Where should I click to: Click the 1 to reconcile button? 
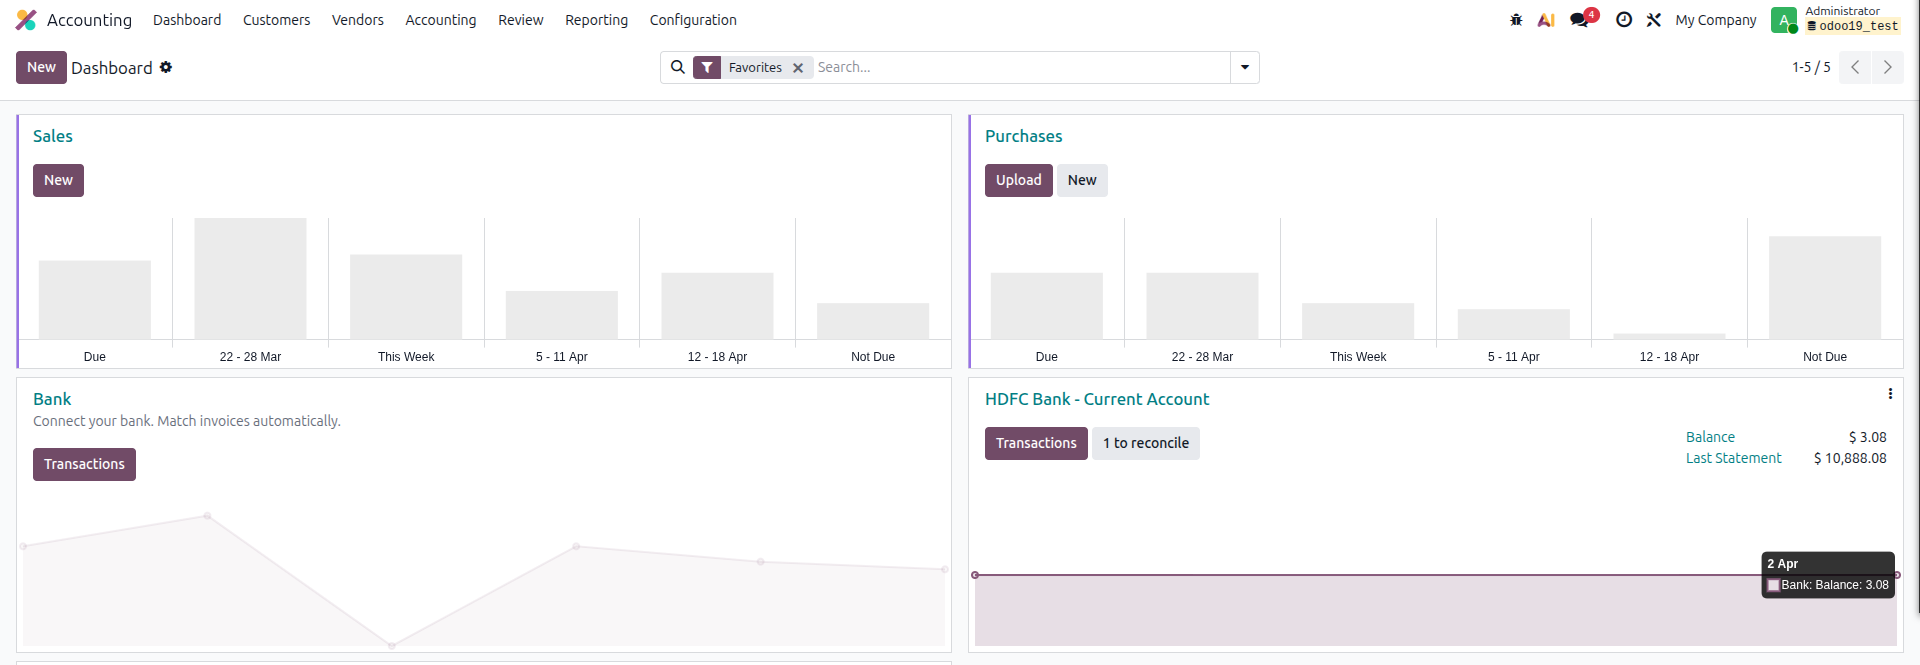(1146, 443)
